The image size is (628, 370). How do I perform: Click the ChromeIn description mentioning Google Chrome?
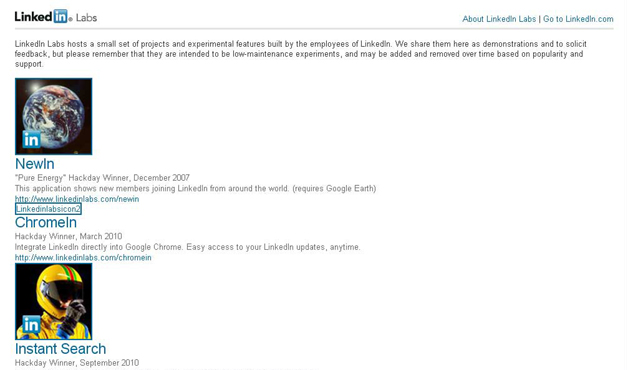point(188,247)
